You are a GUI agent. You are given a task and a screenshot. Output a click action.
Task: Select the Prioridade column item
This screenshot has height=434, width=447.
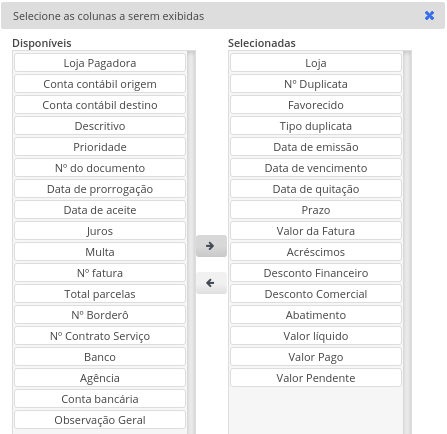coord(100,147)
